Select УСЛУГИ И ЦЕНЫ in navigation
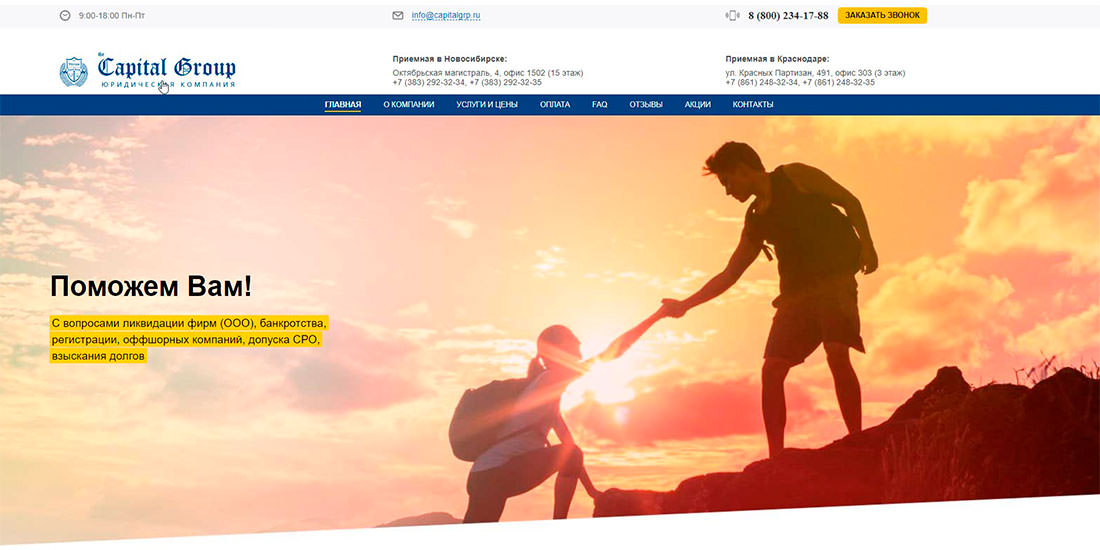 point(487,104)
